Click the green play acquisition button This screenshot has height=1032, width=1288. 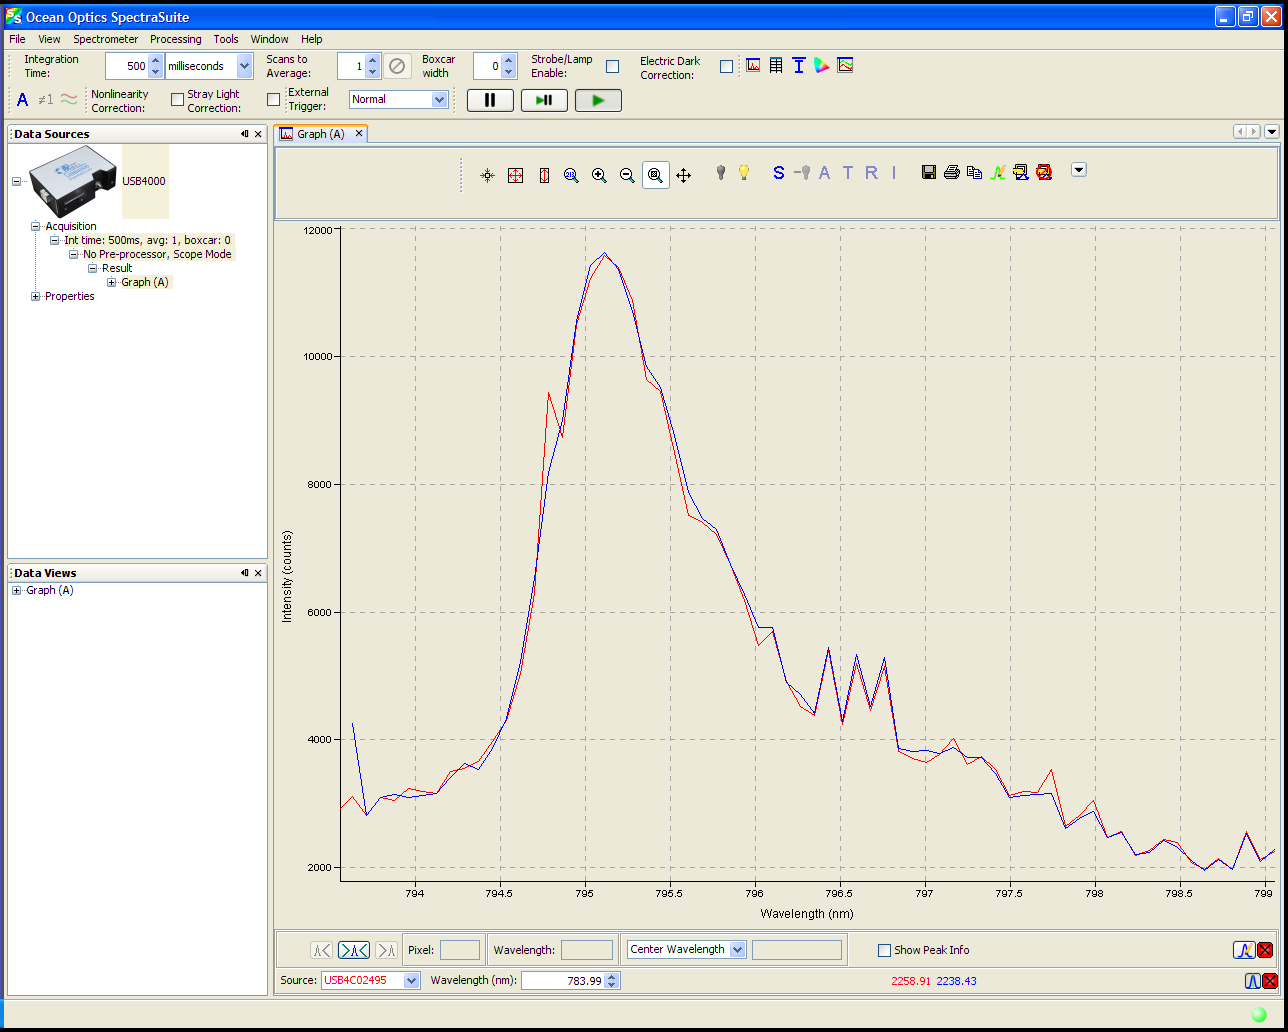point(598,100)
